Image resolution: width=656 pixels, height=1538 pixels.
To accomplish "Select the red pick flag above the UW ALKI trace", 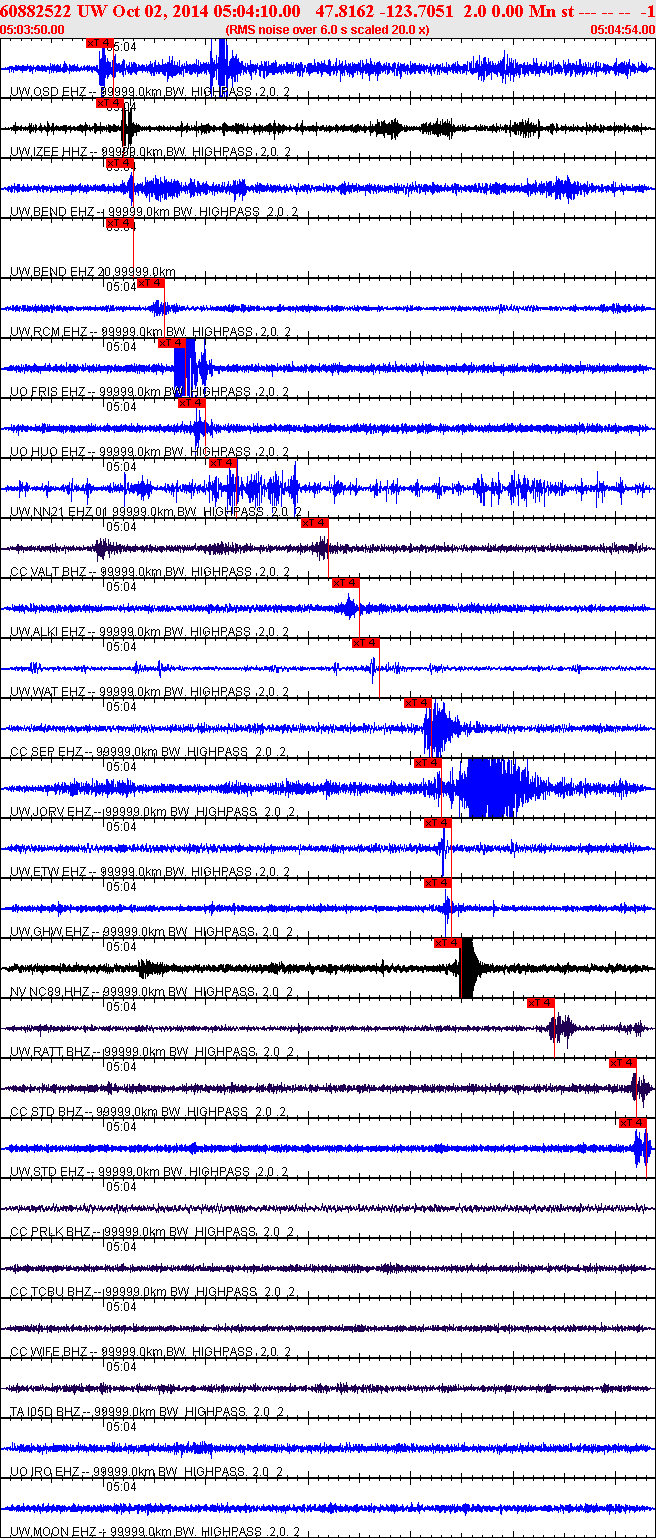I will (x=345, y=583).
